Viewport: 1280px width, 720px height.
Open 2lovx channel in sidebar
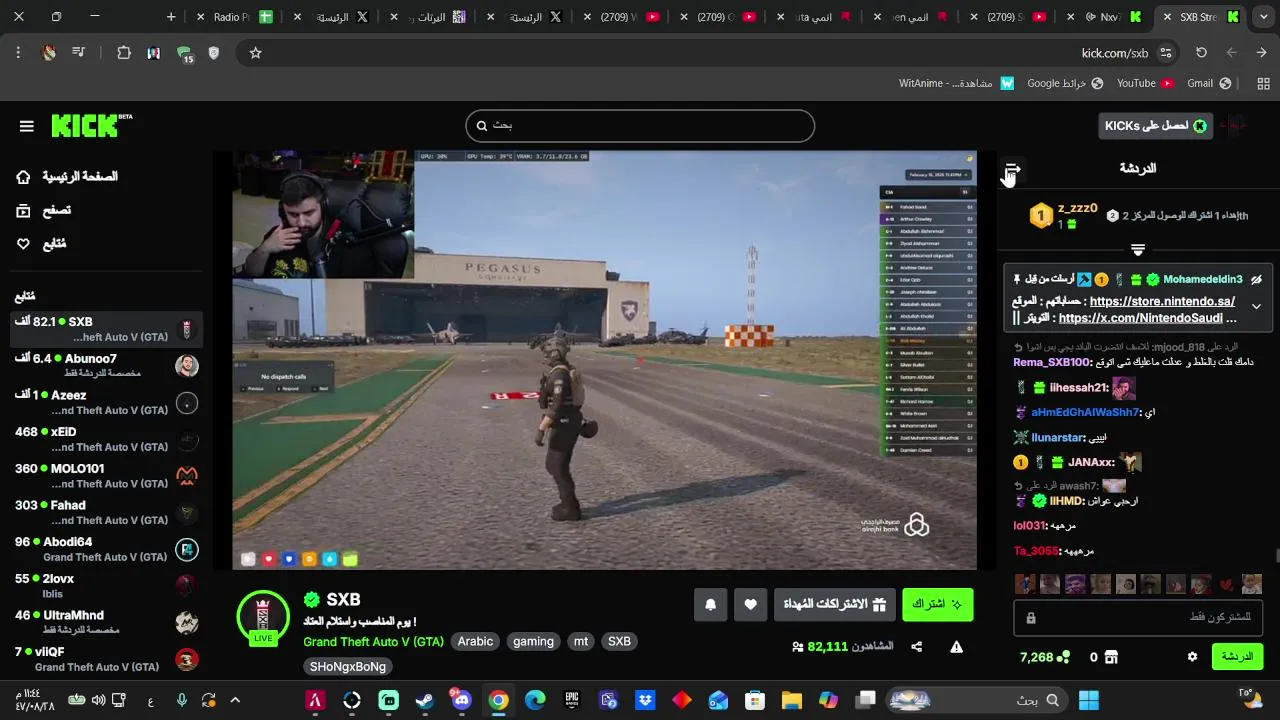point(107,585)
